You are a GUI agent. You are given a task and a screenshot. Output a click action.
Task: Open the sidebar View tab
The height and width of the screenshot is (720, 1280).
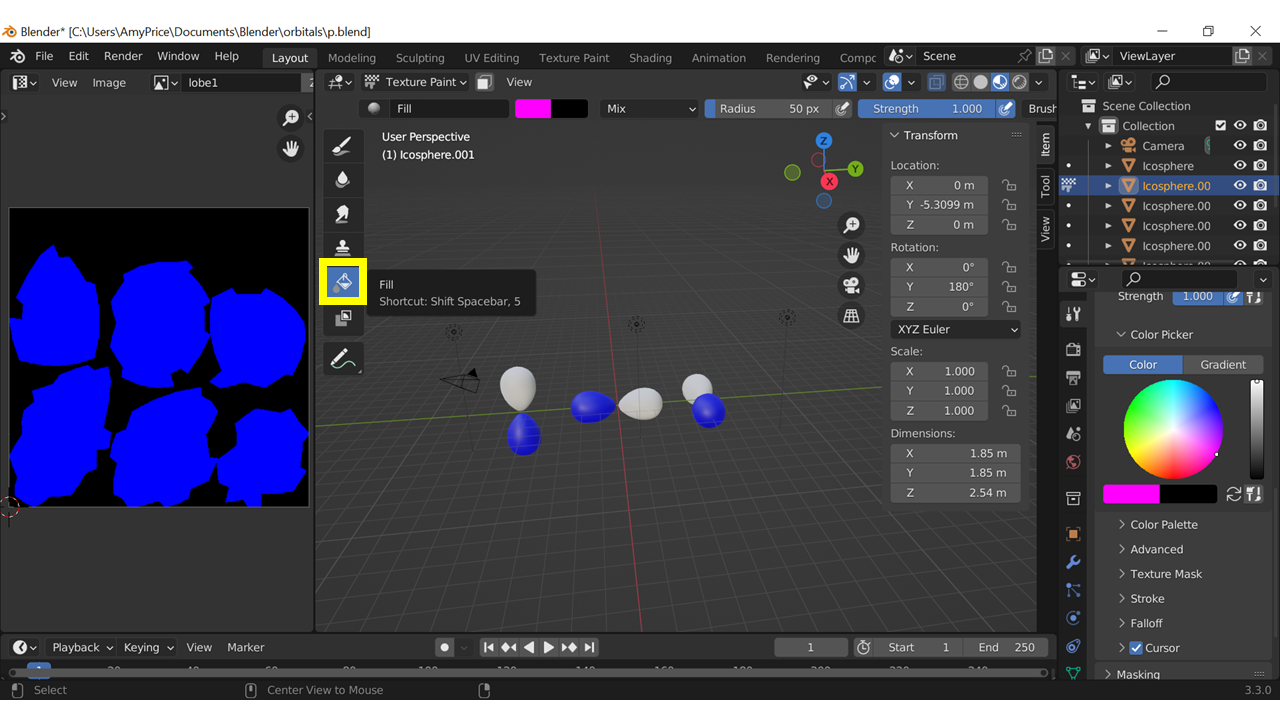(x=1046, y=229)
